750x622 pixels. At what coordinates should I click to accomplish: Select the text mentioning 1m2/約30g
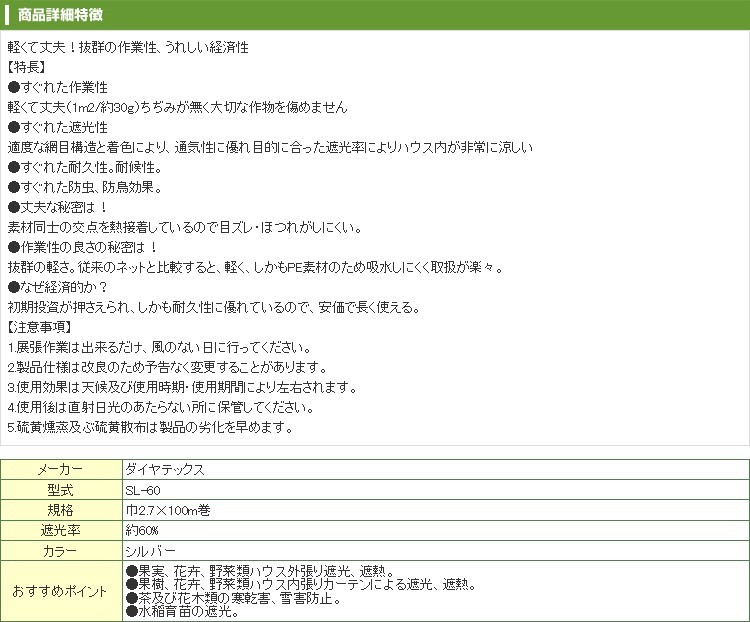click(x=177, y=107)
